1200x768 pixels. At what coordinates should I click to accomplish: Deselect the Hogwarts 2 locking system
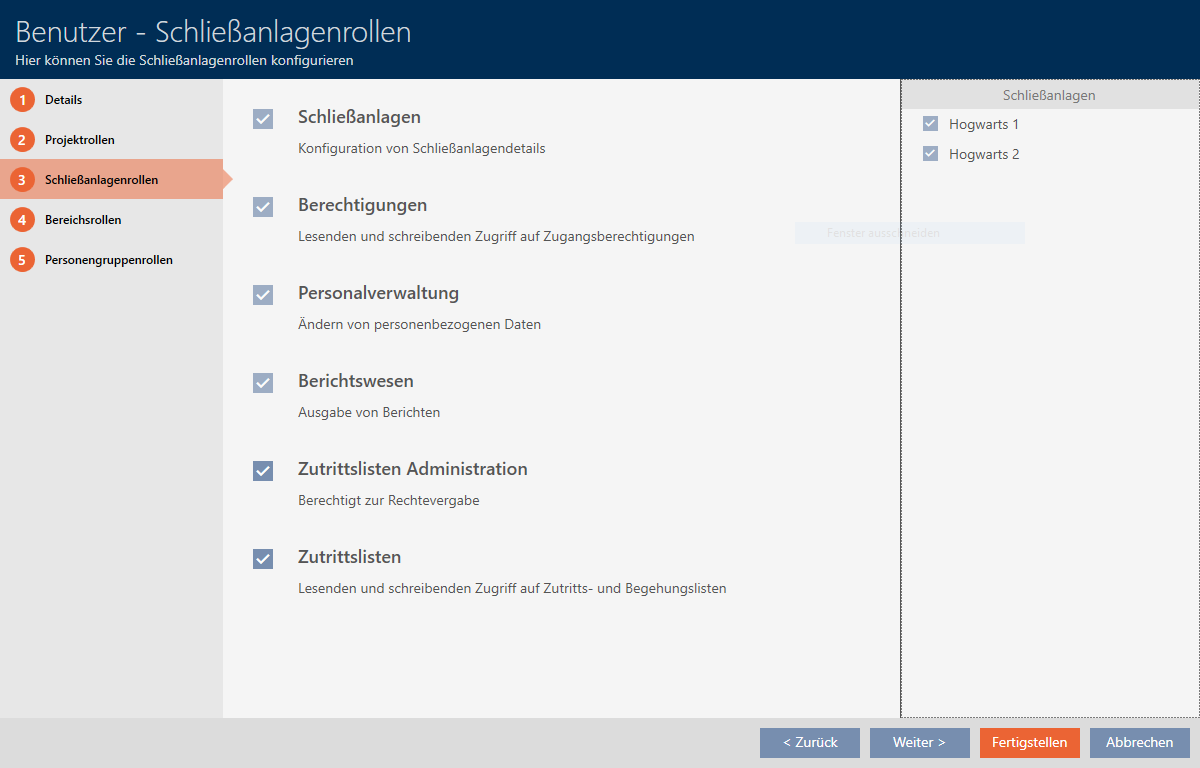(930, 154)
